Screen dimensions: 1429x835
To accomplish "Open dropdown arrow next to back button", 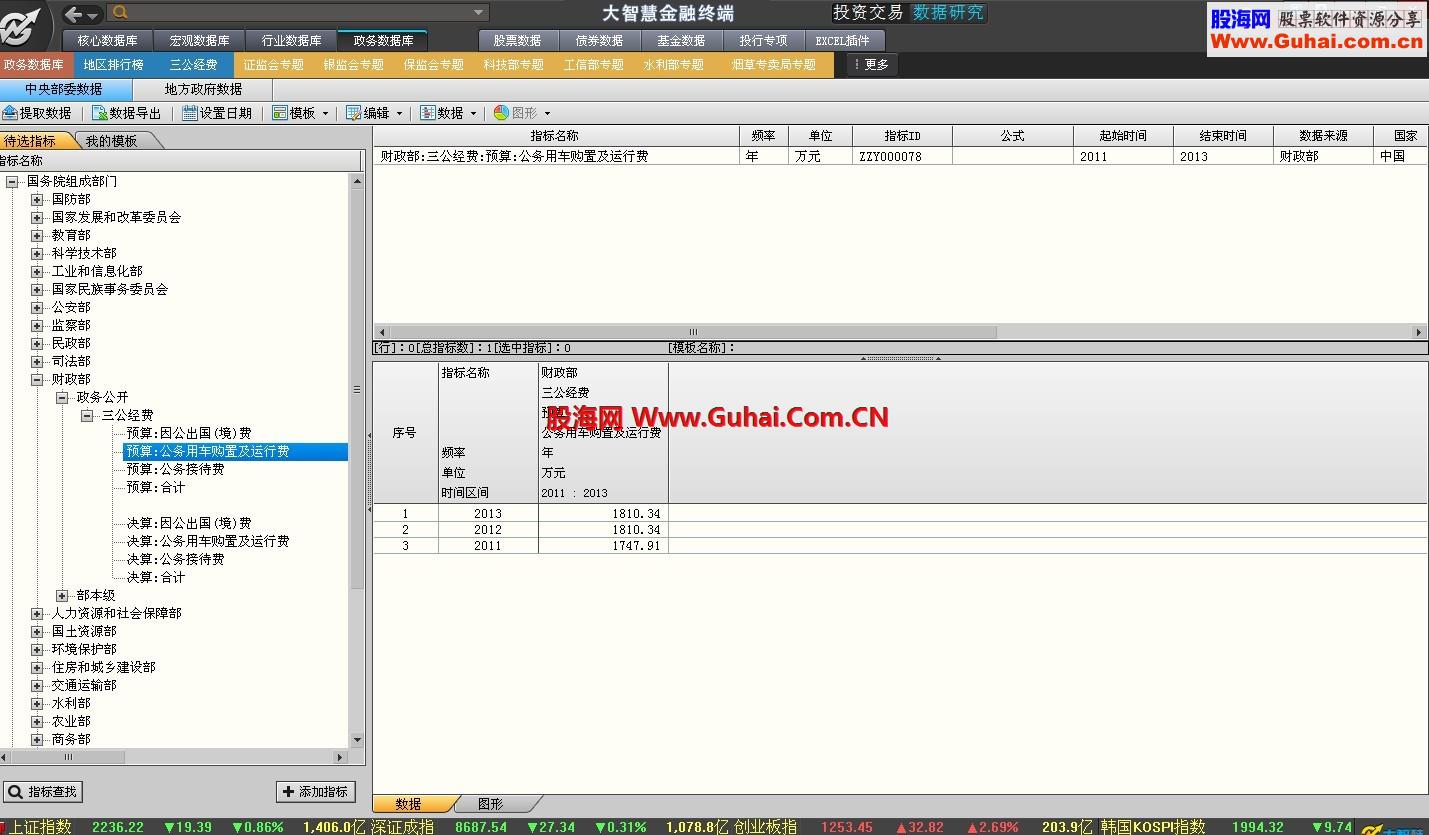I will click(x=93, y=15).
